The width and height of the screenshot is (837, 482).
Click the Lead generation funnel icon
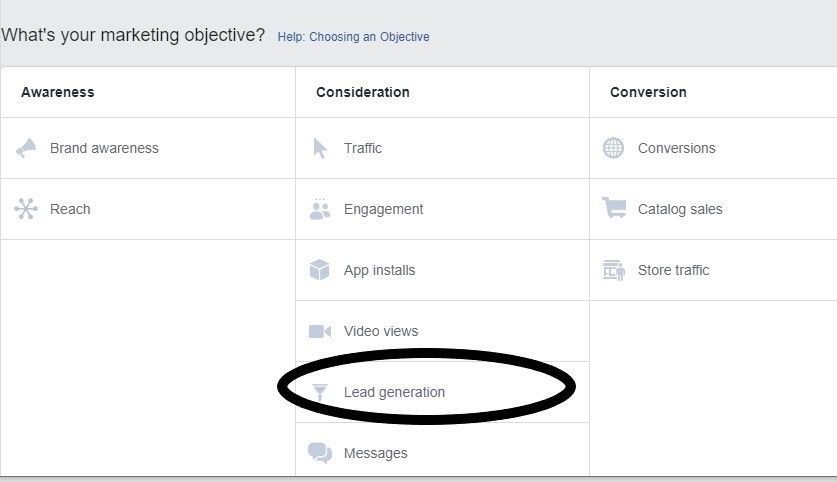point(320,392)
